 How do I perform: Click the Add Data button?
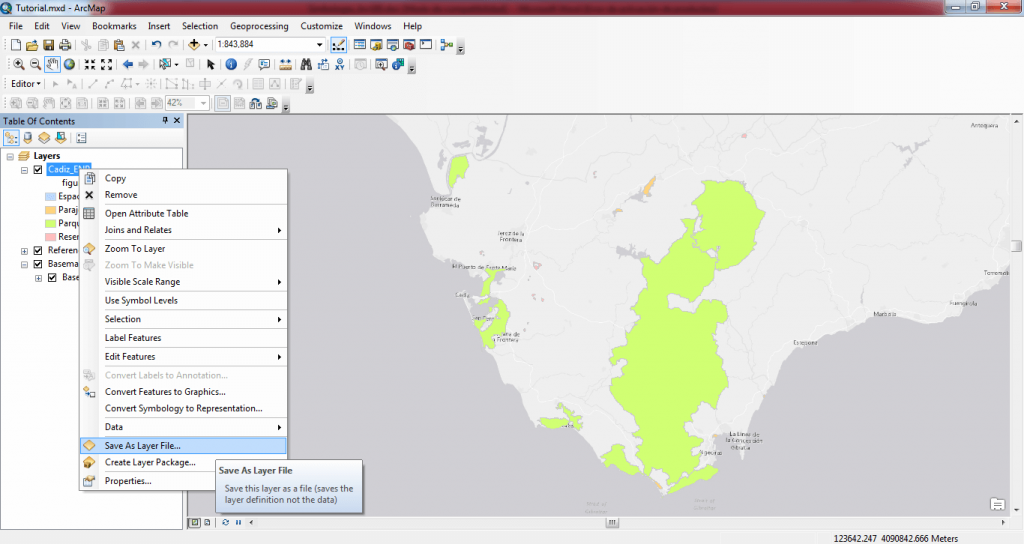tap(194, 45)
